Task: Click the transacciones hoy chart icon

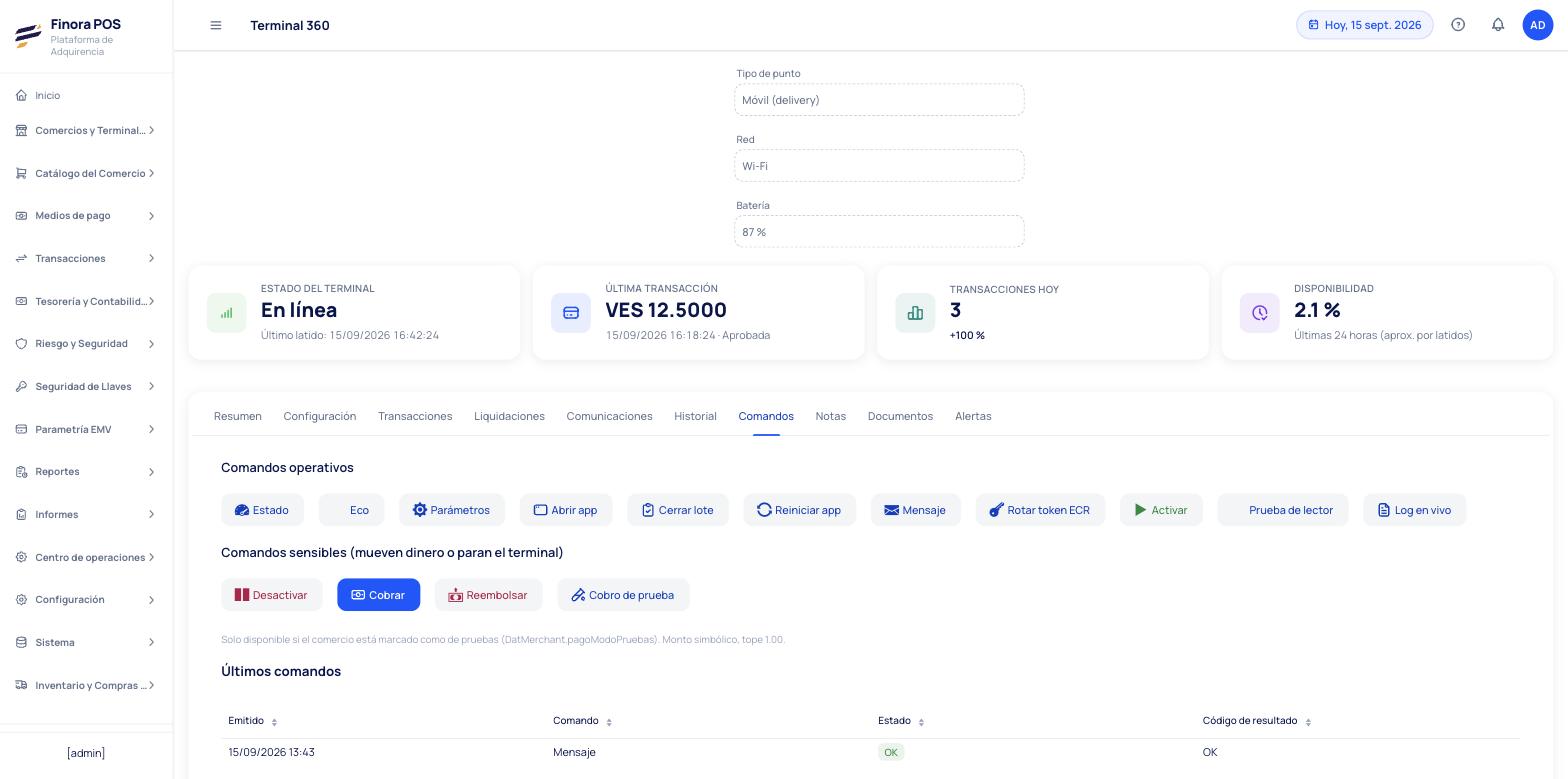Action: 915,313
